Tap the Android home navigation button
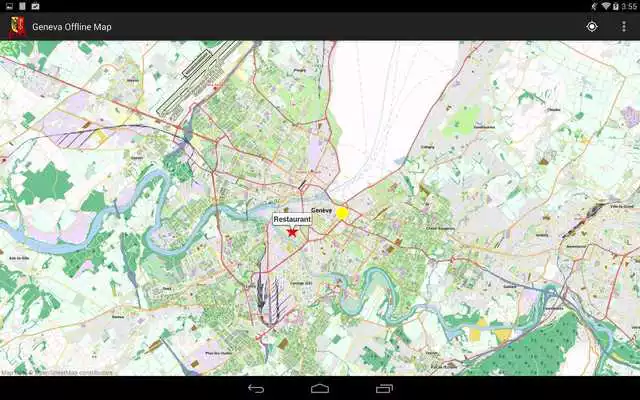640x400 pixels. [320, 389]
